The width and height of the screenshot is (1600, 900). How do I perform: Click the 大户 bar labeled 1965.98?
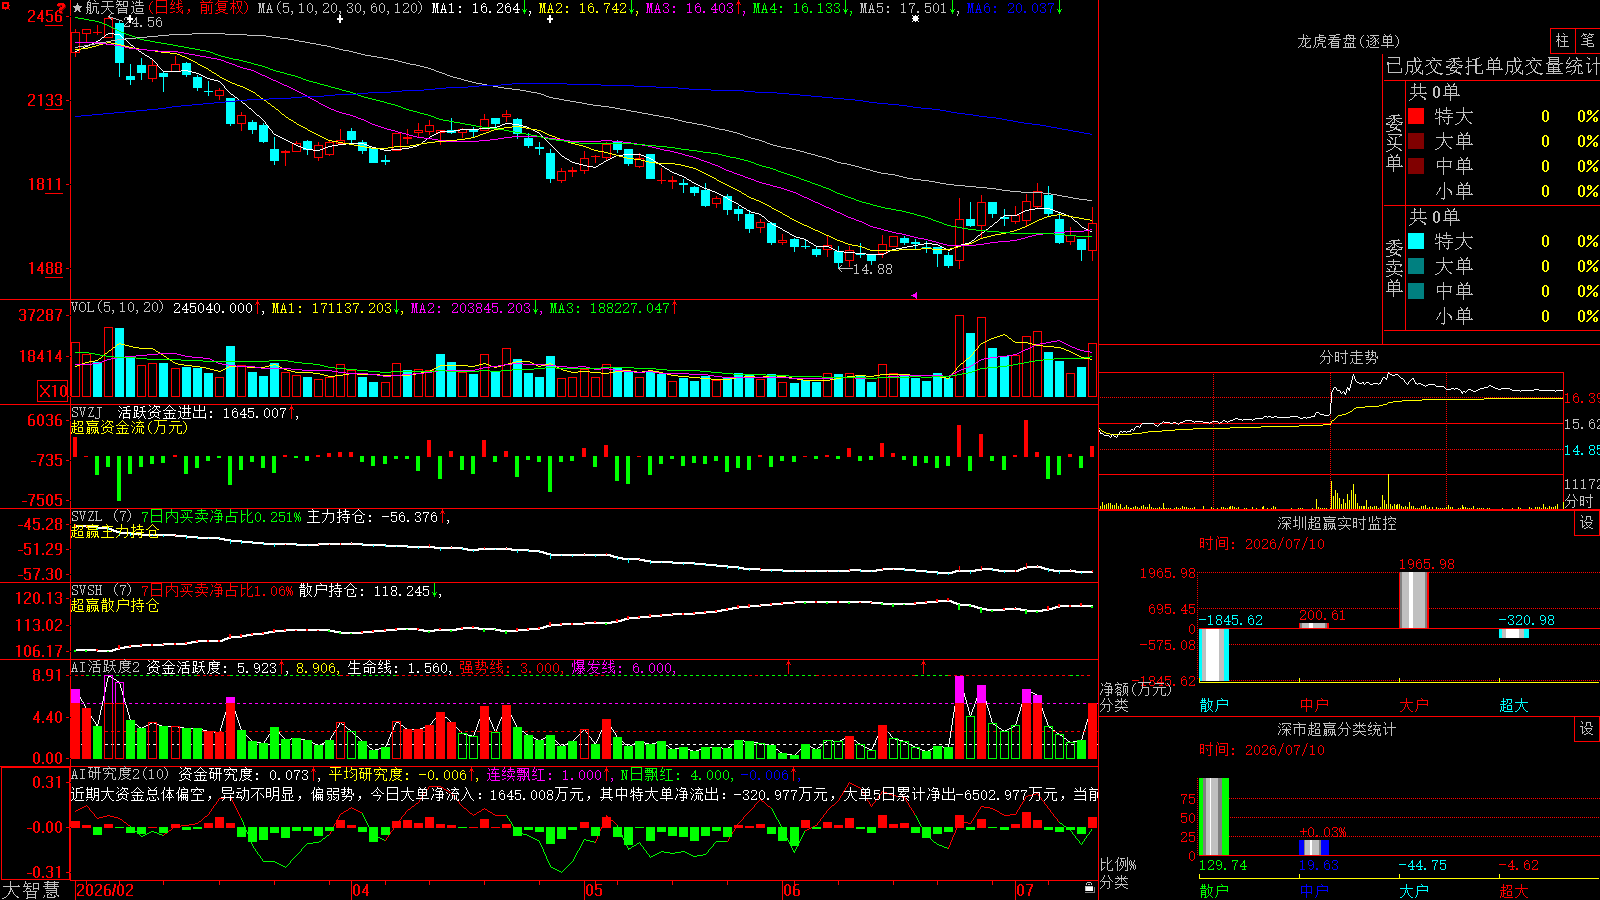(1414, 600)
